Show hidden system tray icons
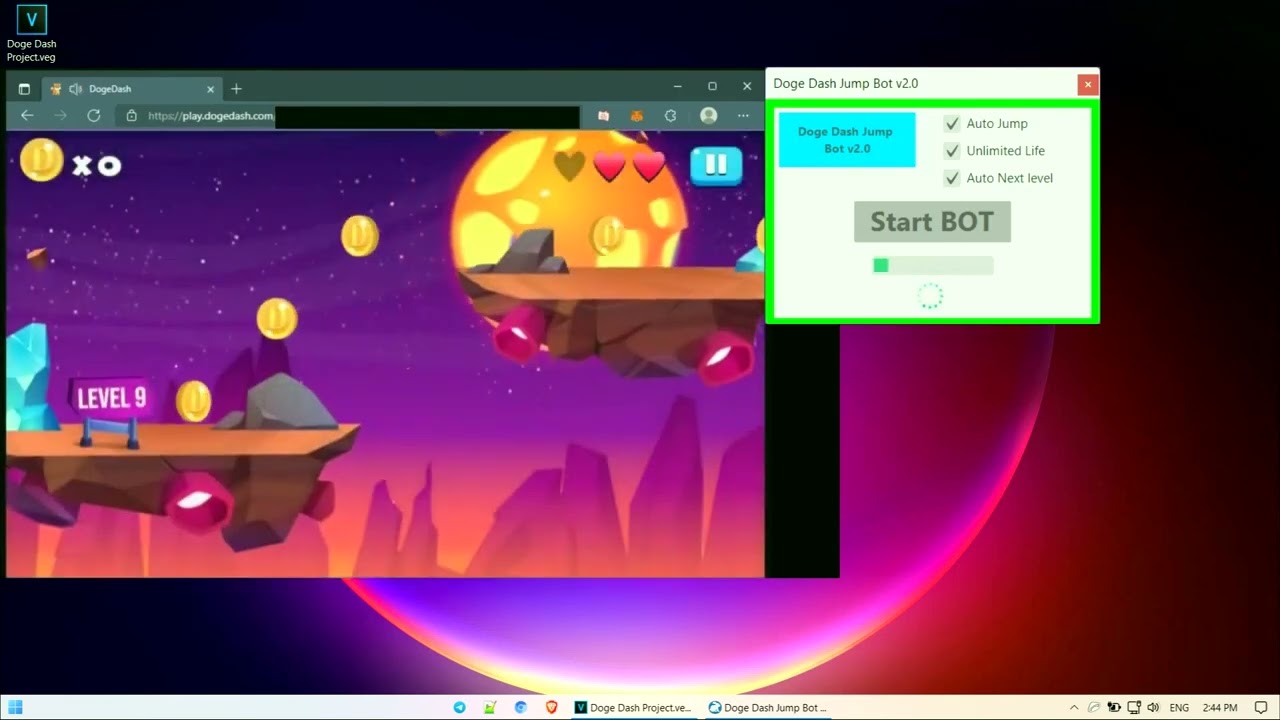This screenshot has height=720, width=1280. click(x=1074, y=707)
